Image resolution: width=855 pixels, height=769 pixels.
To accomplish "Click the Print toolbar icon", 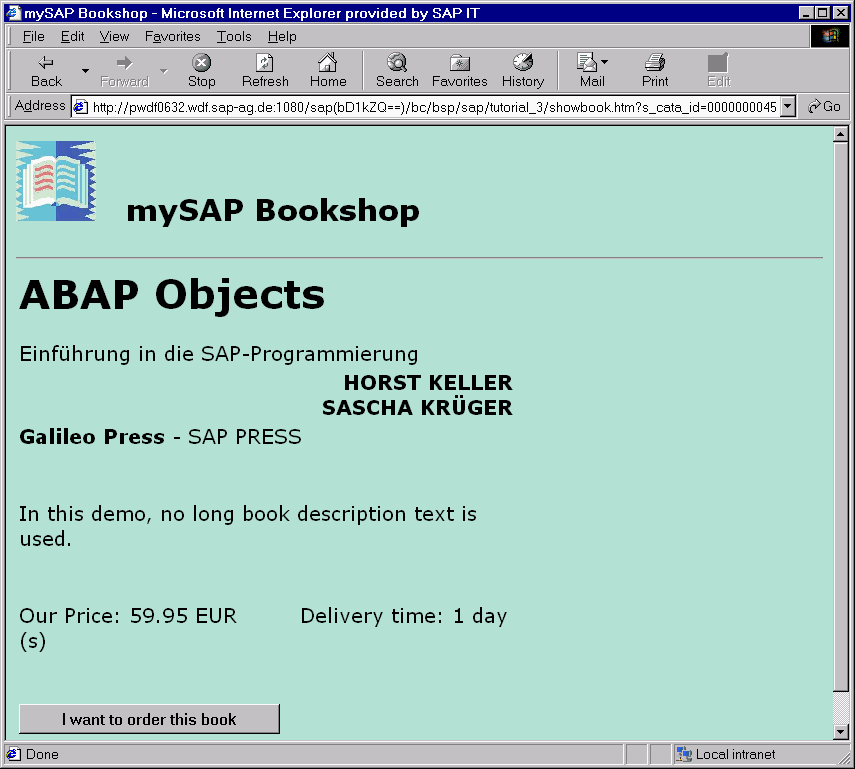I will tap(655, 63).
